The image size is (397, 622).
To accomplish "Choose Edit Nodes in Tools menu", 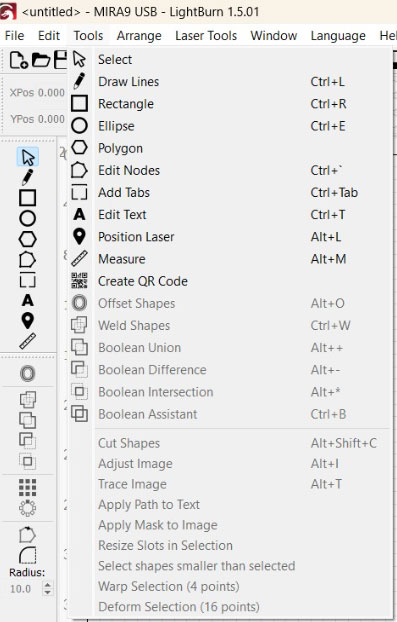I will tap(229, 171).
